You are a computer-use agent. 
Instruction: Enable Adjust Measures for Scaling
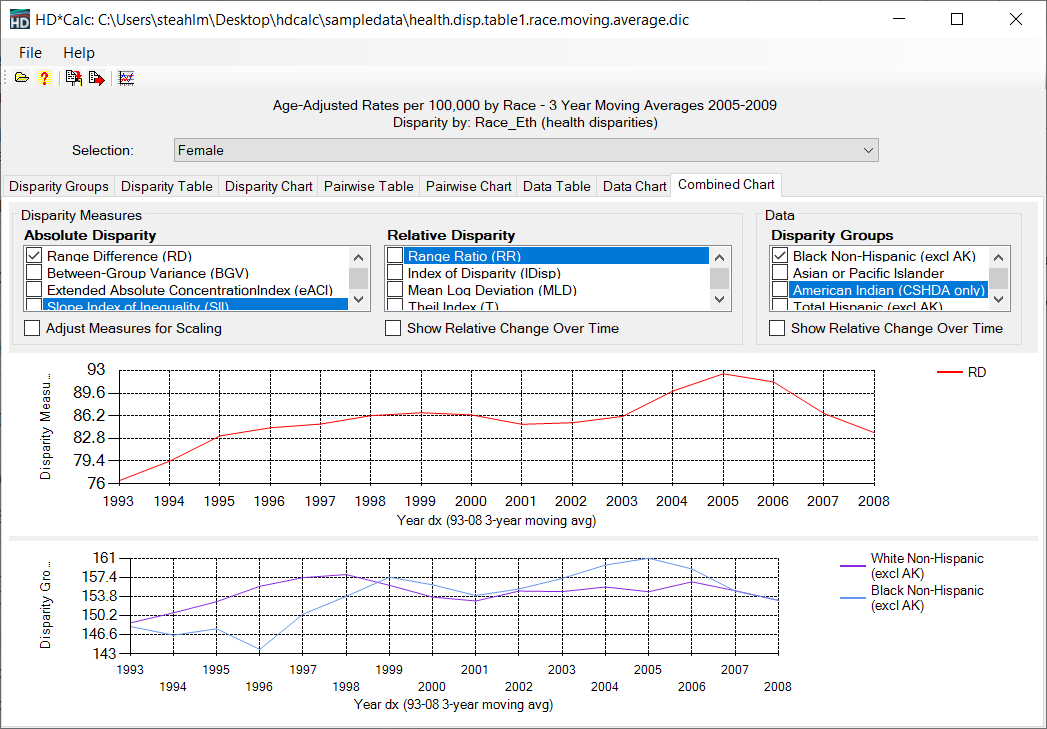click(34, 328)
